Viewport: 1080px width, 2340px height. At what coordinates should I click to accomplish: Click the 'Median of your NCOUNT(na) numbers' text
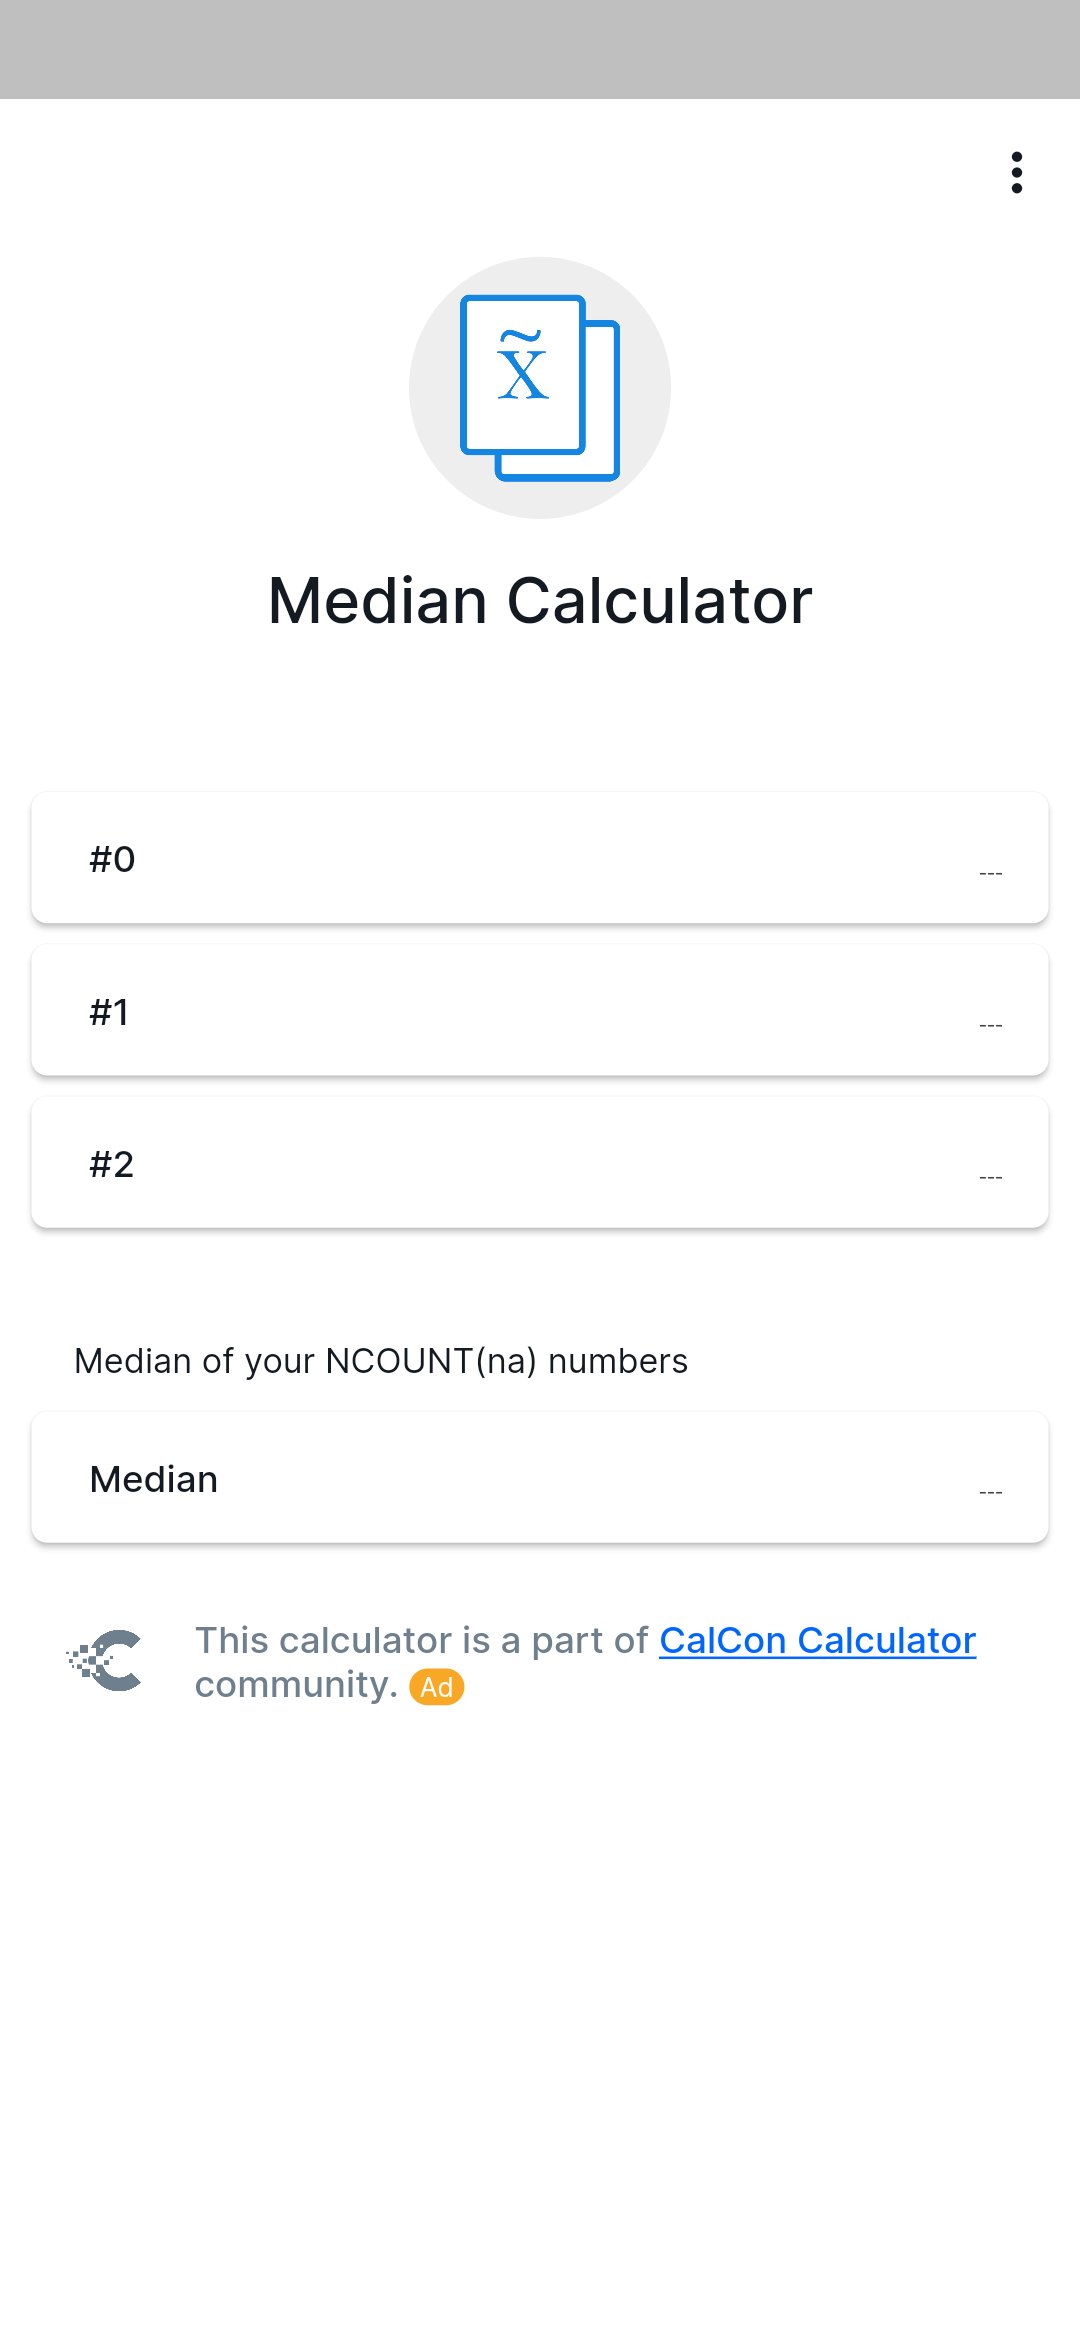pos(381,1361)
